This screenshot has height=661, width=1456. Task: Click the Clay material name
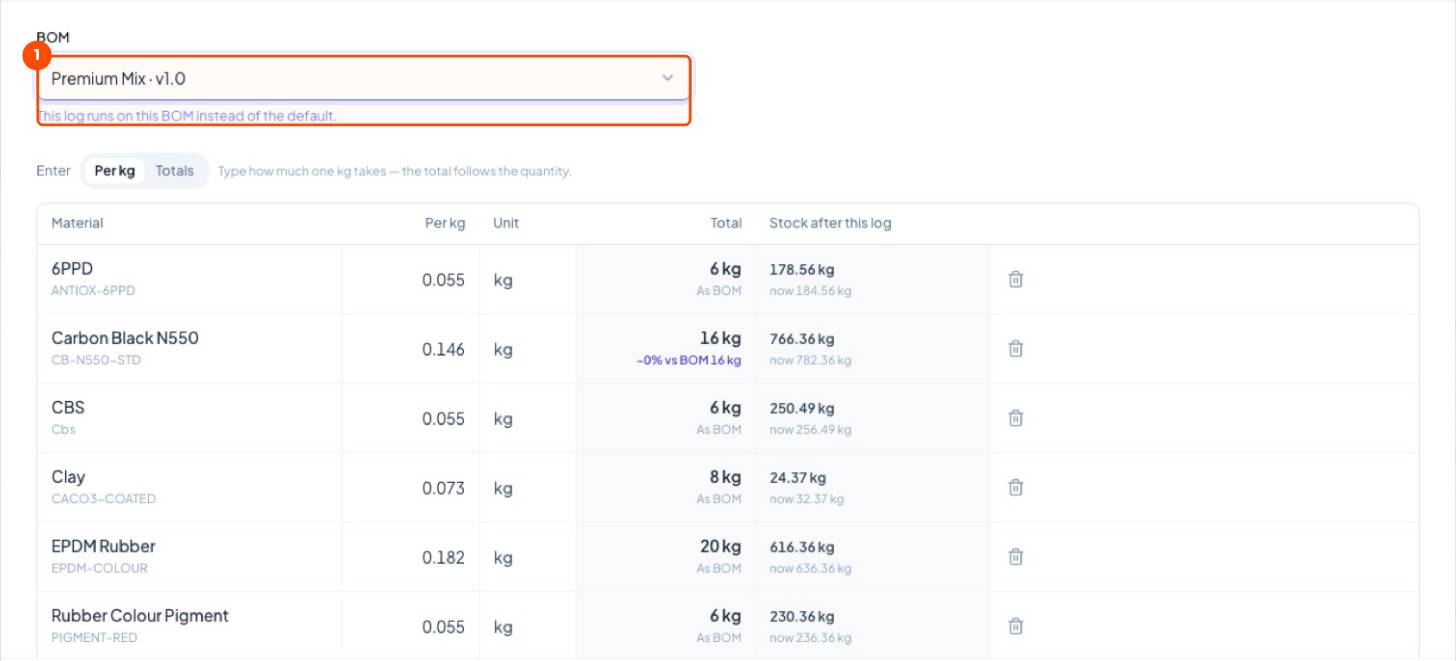coord(68,477)
